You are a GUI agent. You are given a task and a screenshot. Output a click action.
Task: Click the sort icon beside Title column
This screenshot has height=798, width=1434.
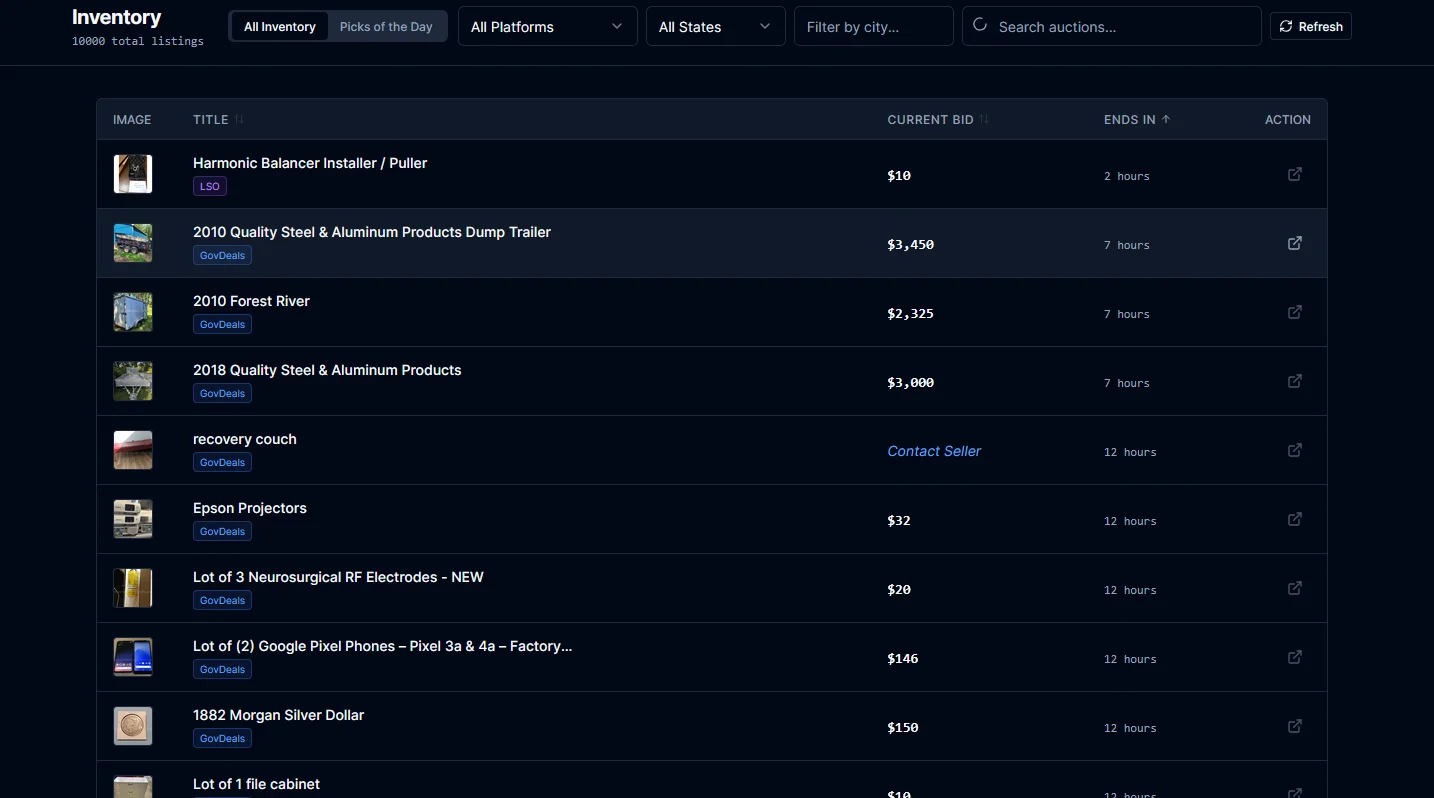coord(239,119)
